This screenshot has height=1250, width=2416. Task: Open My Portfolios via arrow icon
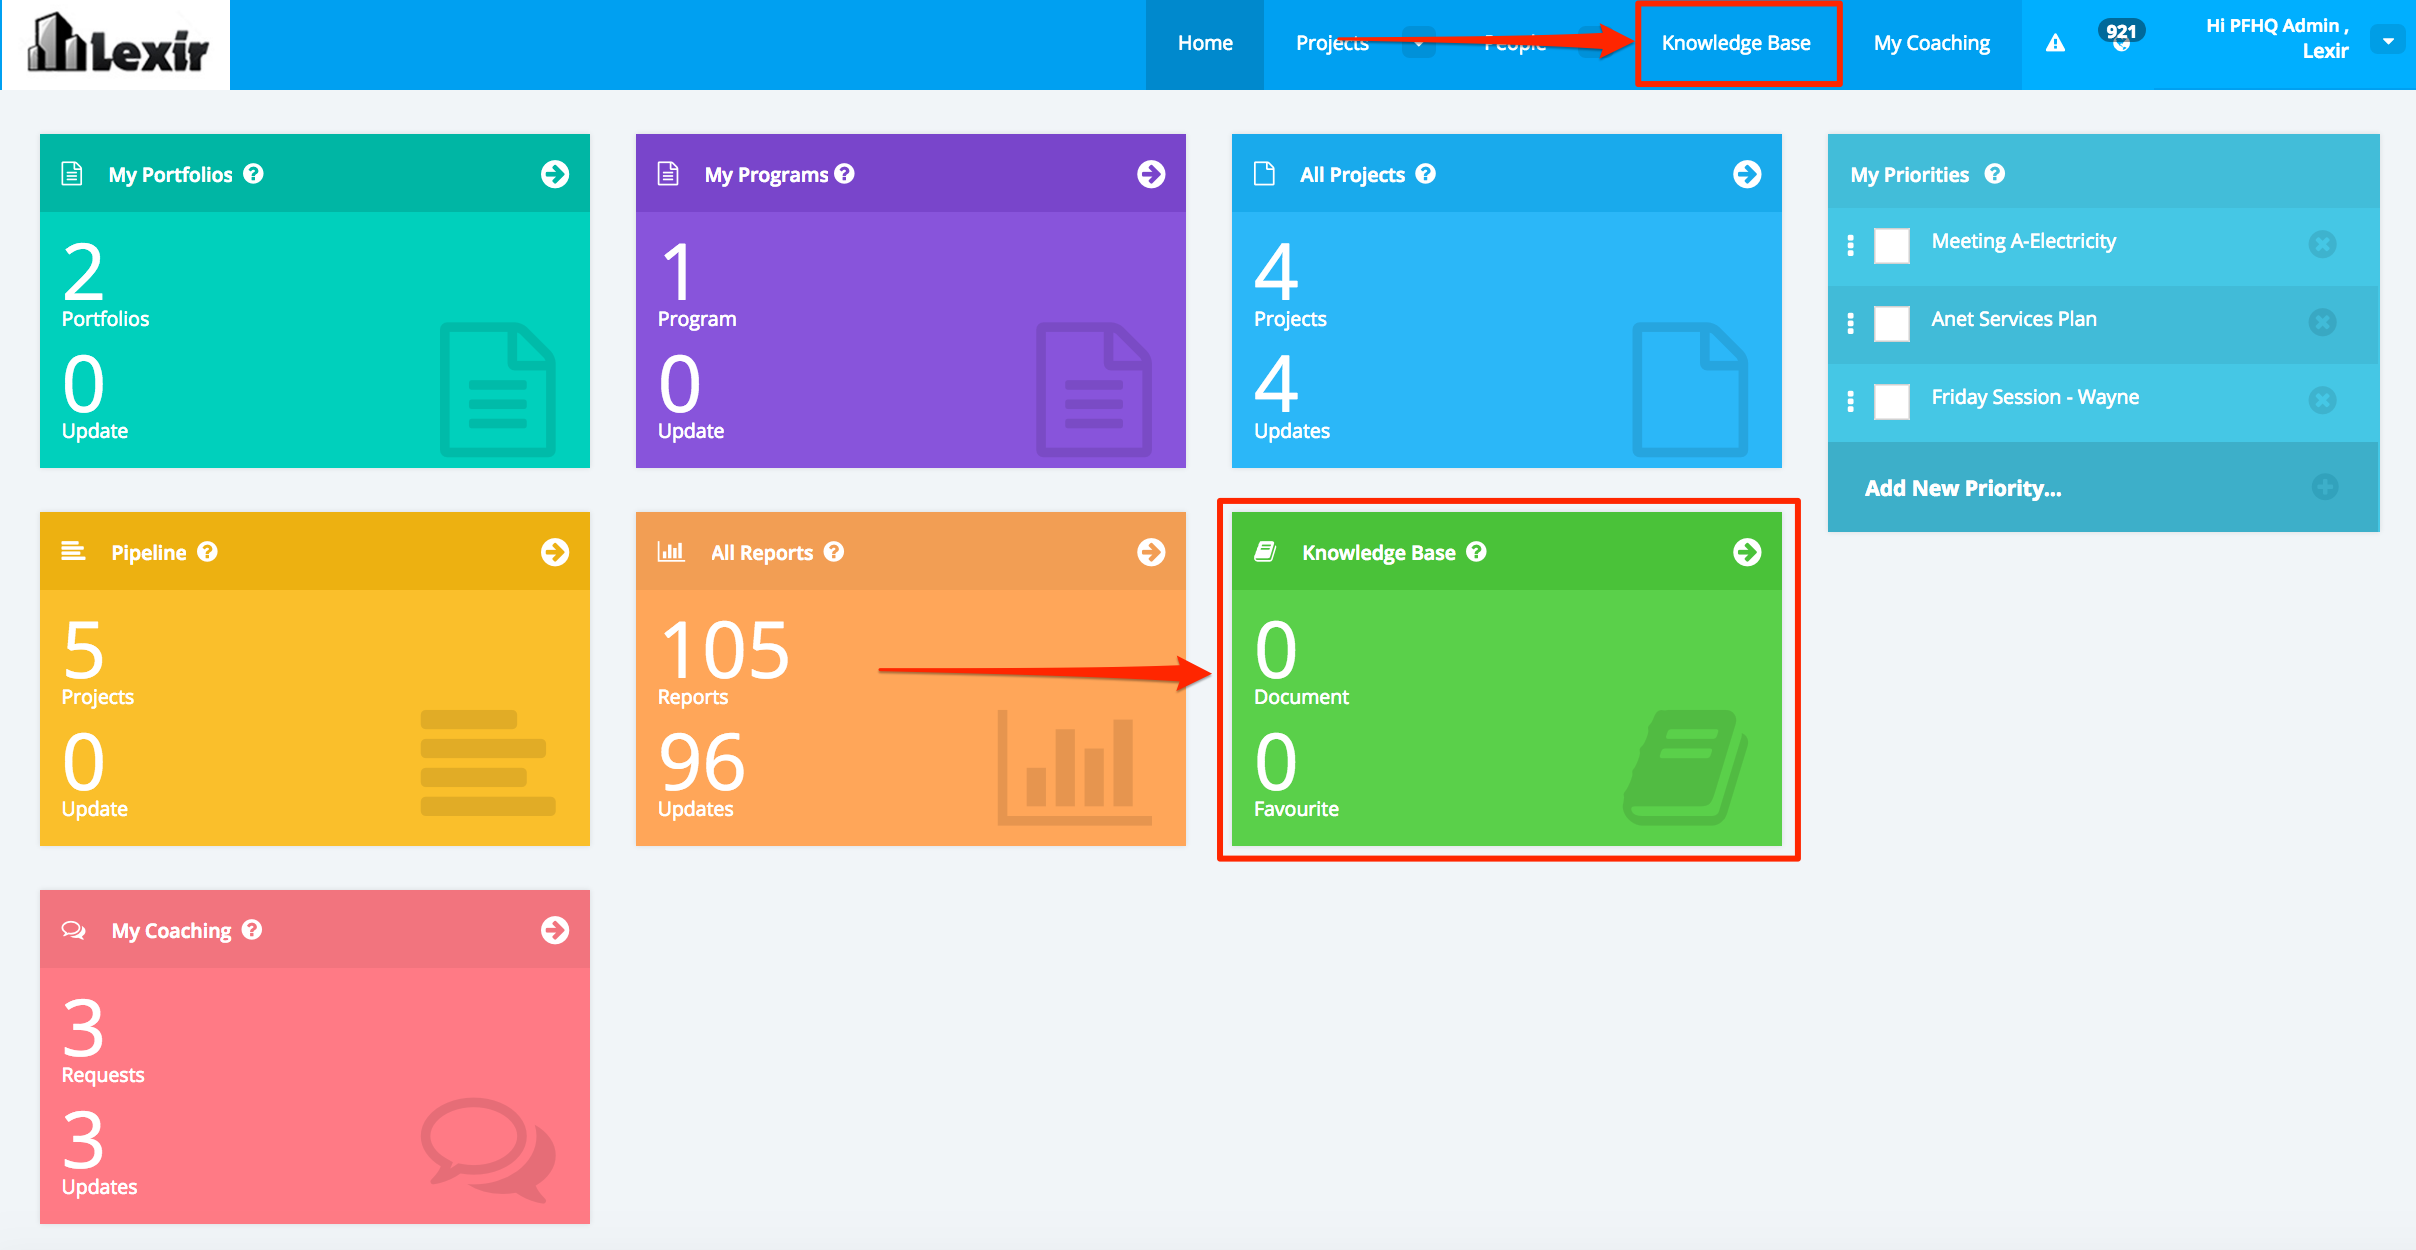[x=555, y=174]
